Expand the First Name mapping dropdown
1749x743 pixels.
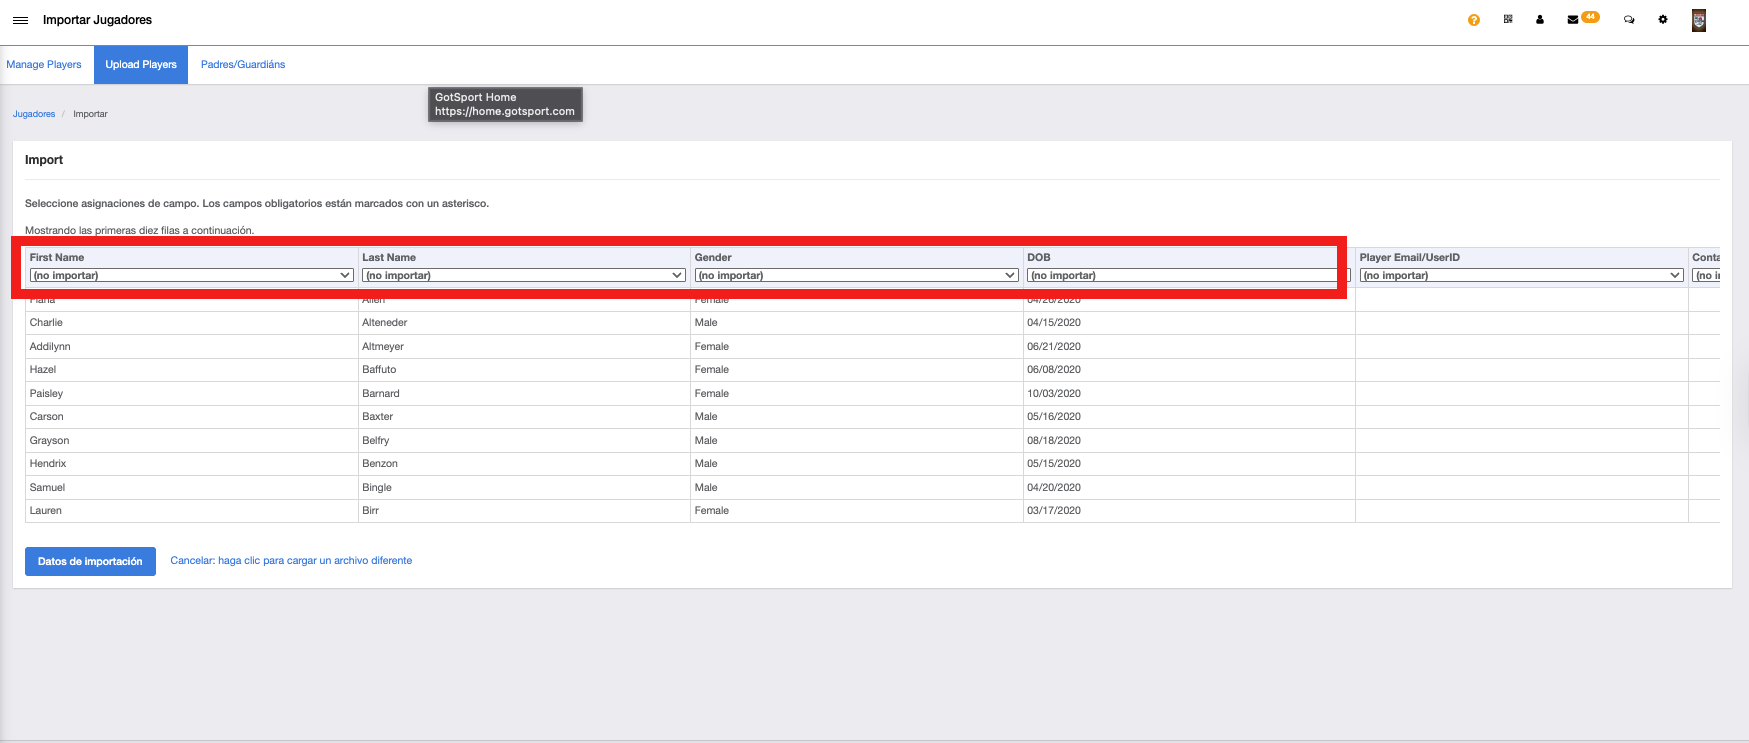coord(191,275)
